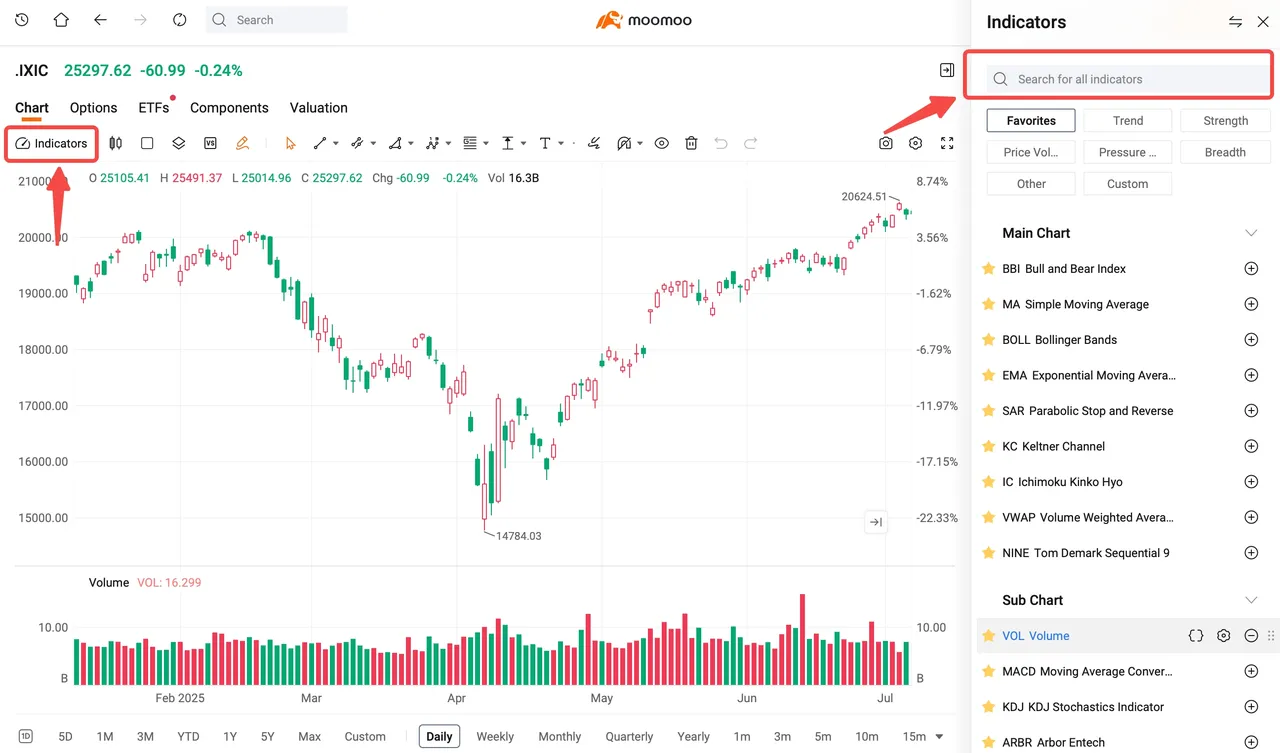Image resolution: width=1280 pixels, height=753 pixels.
Task: Select the cursor pointer tool
Action: point(290,143)
